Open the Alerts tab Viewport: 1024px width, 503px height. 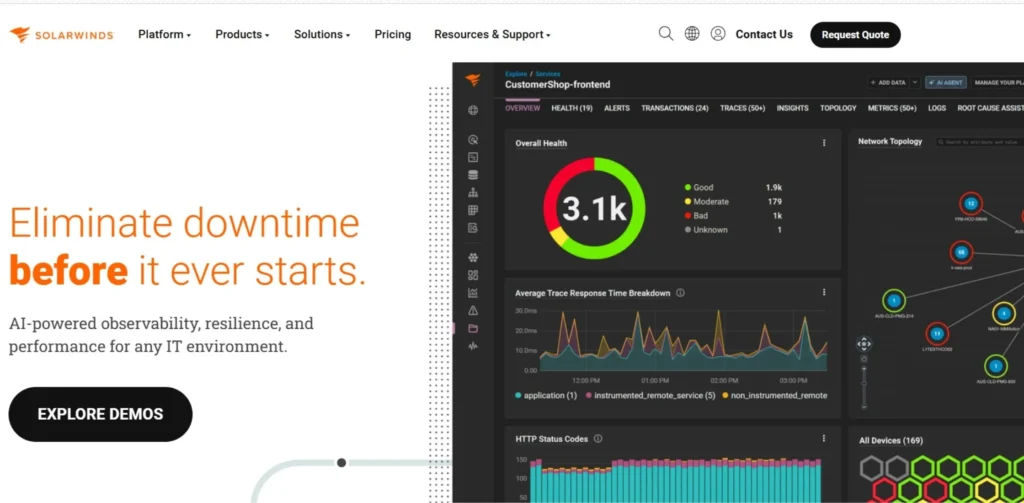[616, 108]
